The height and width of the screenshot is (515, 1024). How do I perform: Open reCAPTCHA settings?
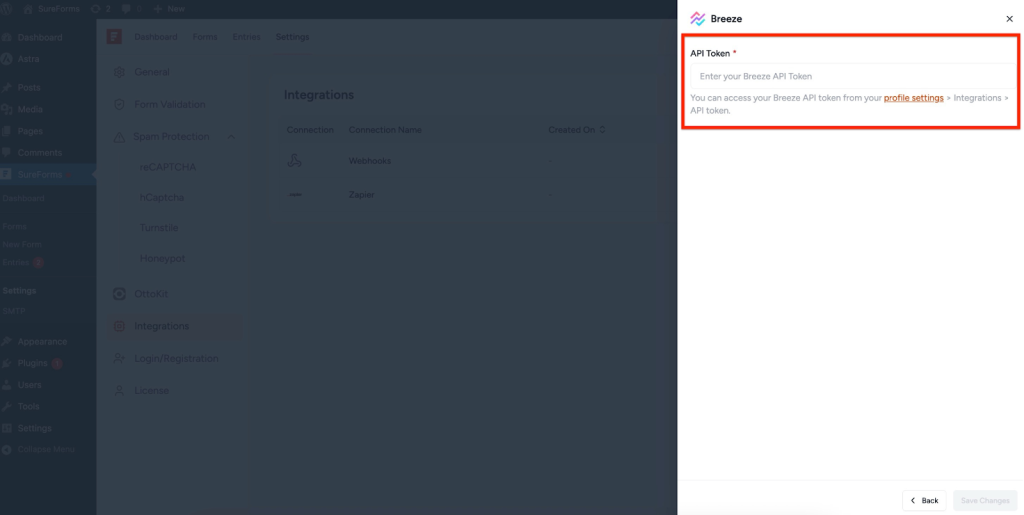pos(168,167)
